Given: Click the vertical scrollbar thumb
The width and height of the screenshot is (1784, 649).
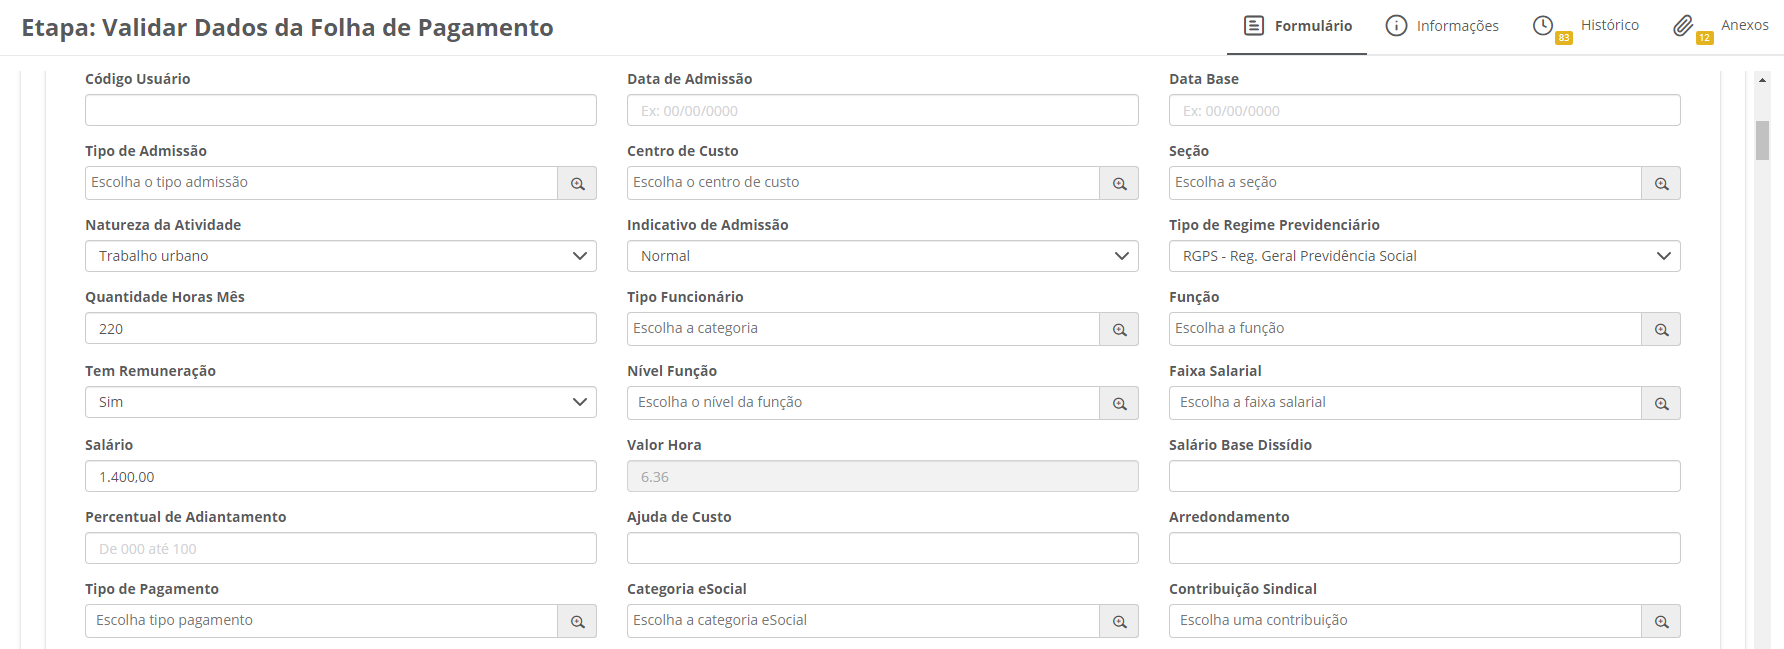Looking at the screenshot, I should (1762, 140).
